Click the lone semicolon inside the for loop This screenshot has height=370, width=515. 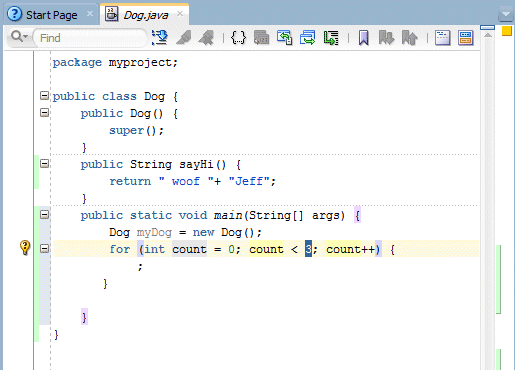click(x=140, y=267)
